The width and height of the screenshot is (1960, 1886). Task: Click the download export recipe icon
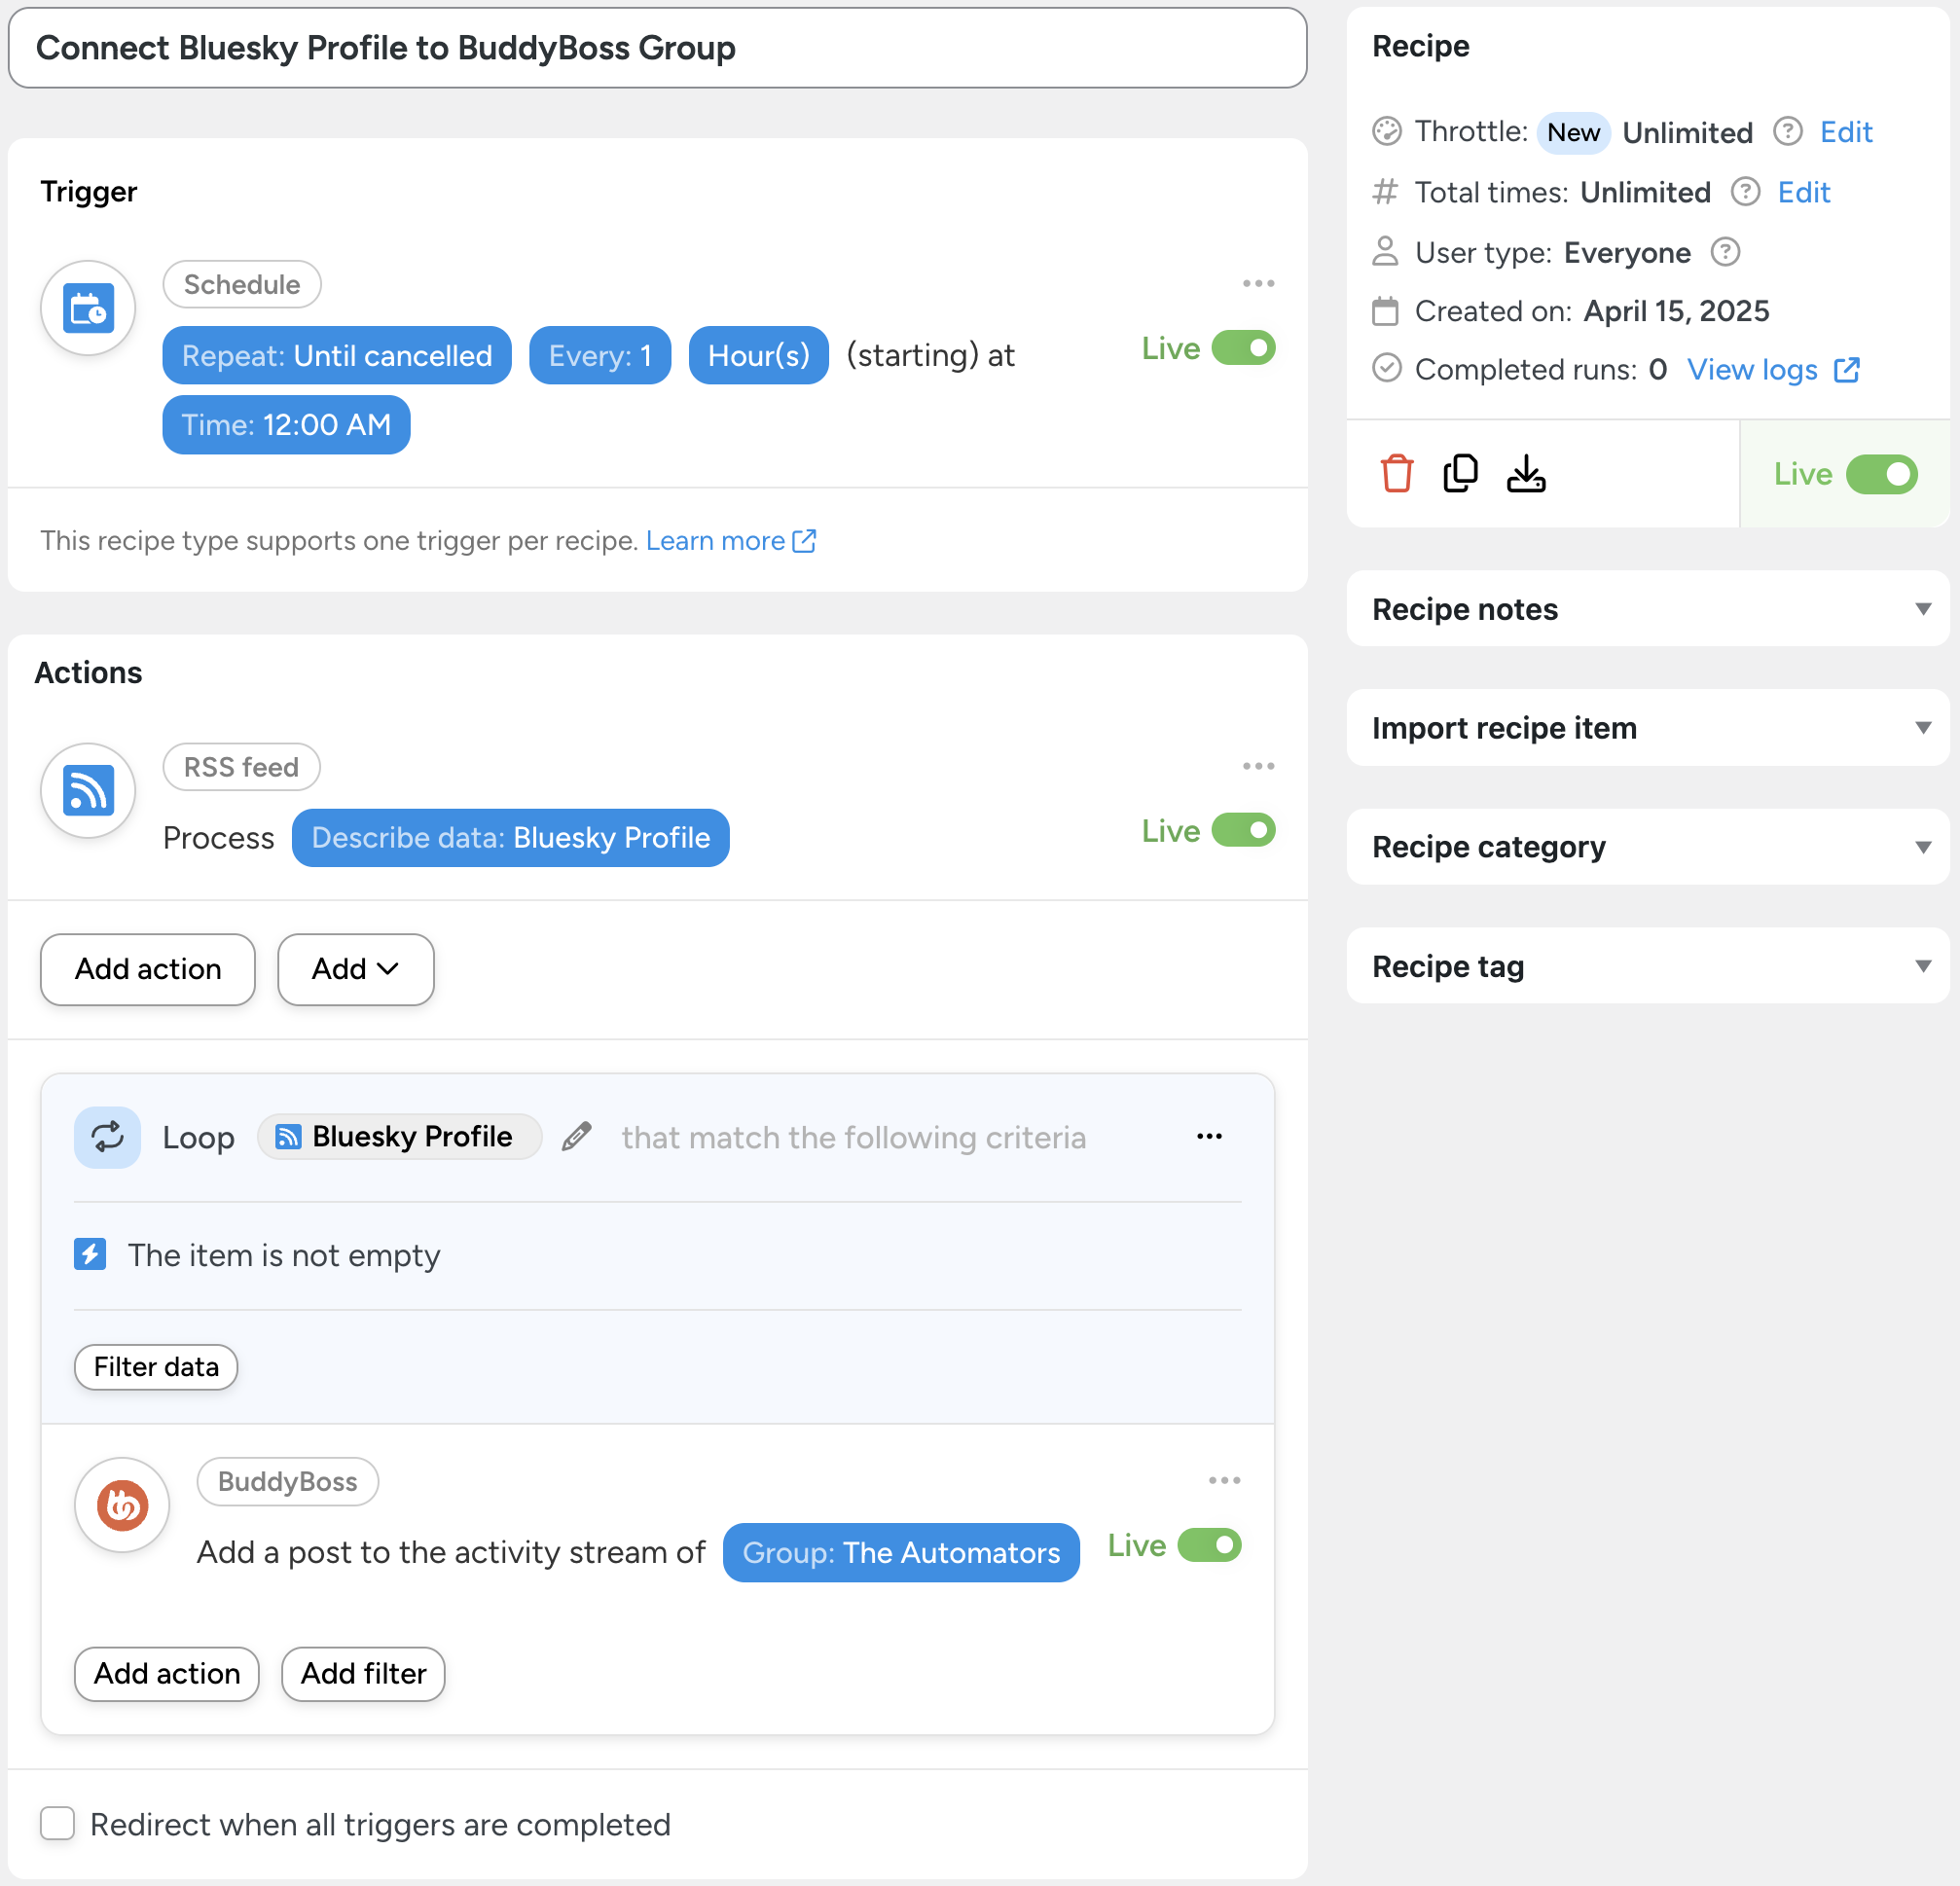click(1525, 473)
